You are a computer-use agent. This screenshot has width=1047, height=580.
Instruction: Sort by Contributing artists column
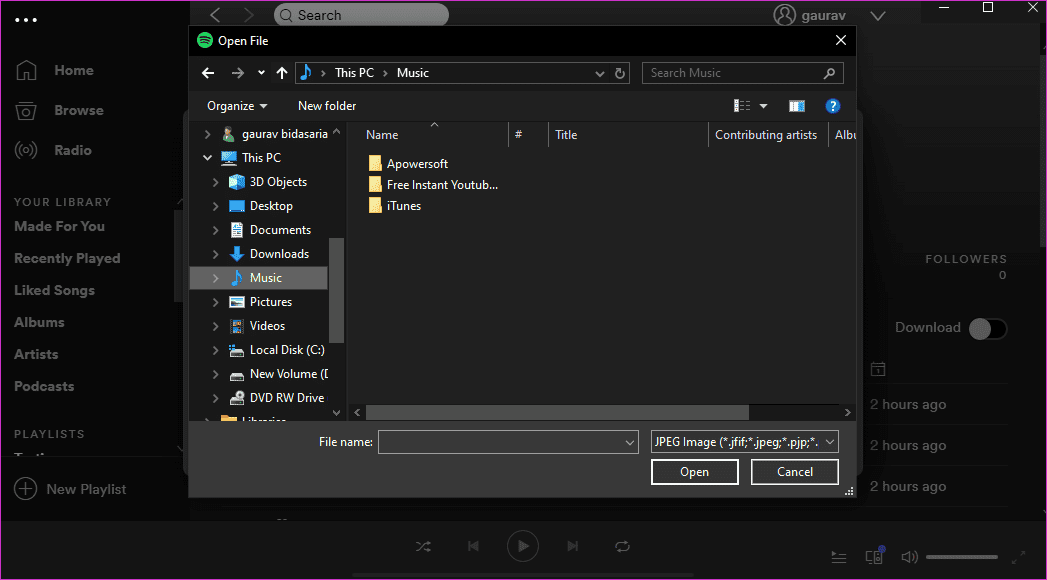tap(766, 135)
